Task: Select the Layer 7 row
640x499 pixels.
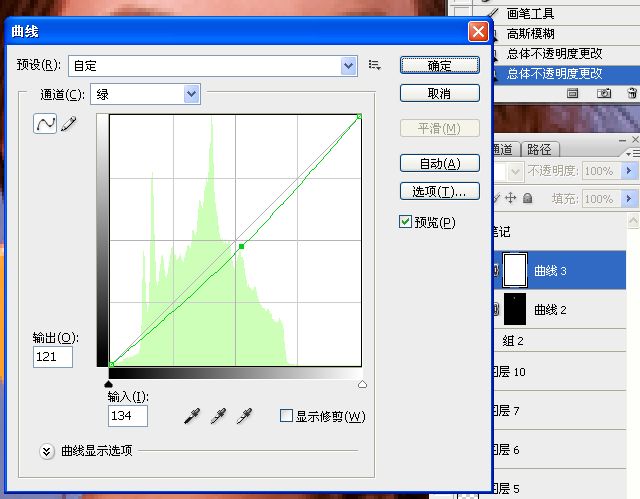Action: coord(560,410)
